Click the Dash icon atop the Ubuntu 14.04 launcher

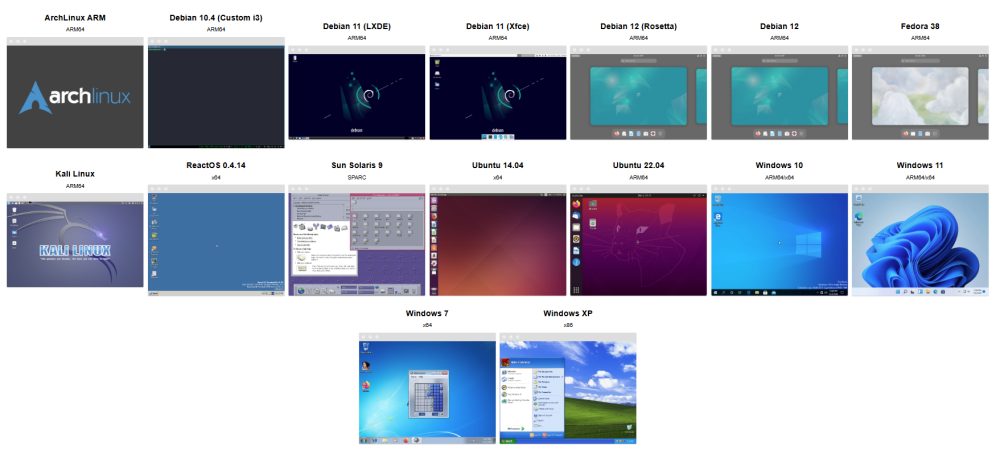click(x=434, y=200)
